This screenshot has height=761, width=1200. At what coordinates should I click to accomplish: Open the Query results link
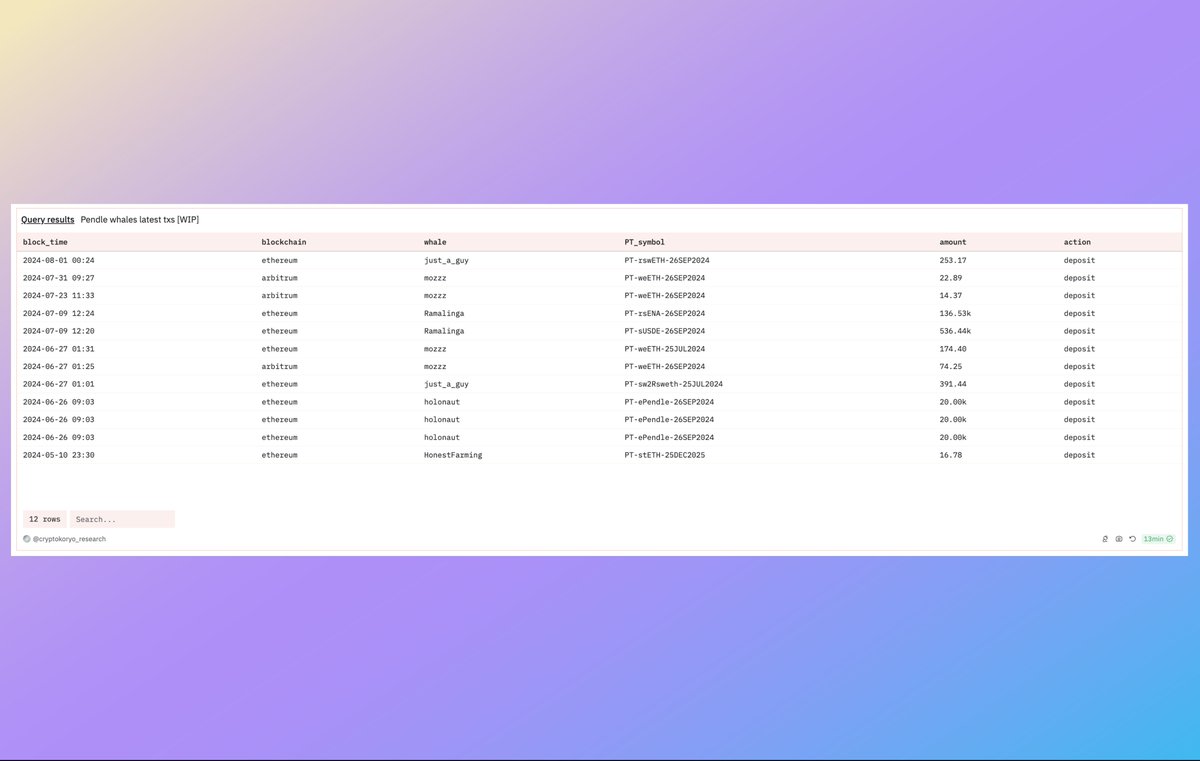pos(47,219)
